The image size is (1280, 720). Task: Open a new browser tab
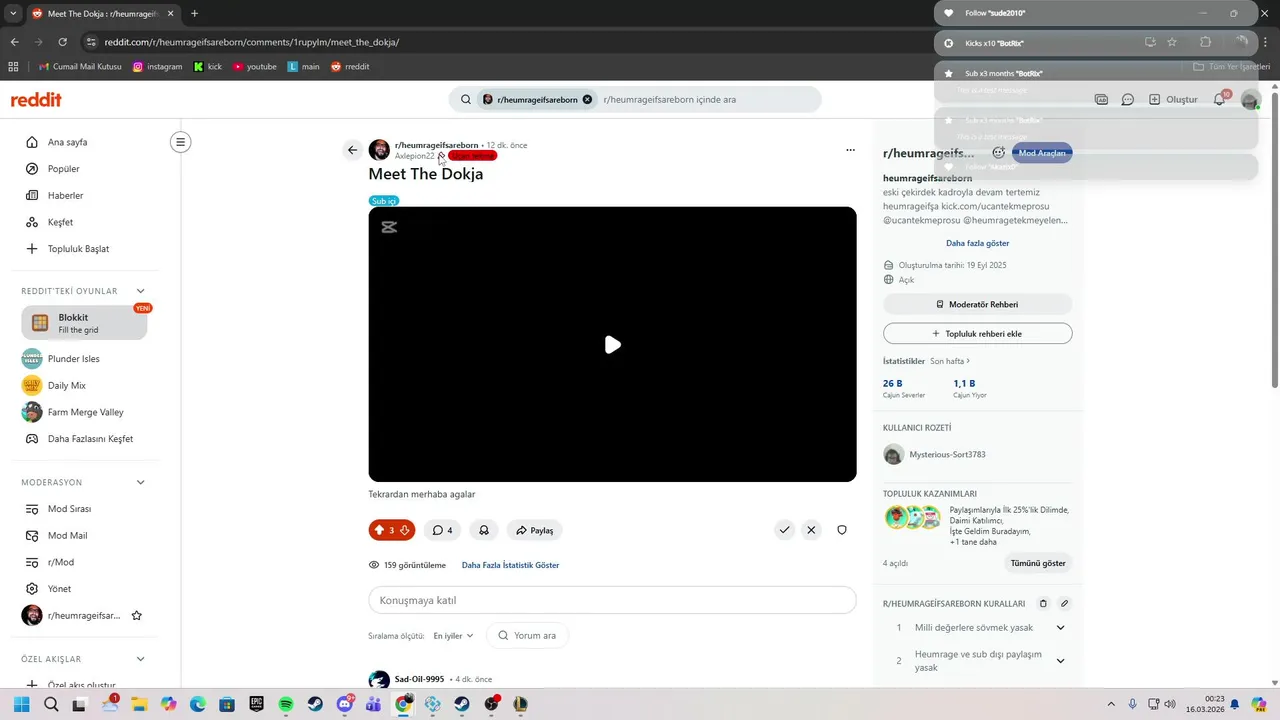(x=194, y=13)
